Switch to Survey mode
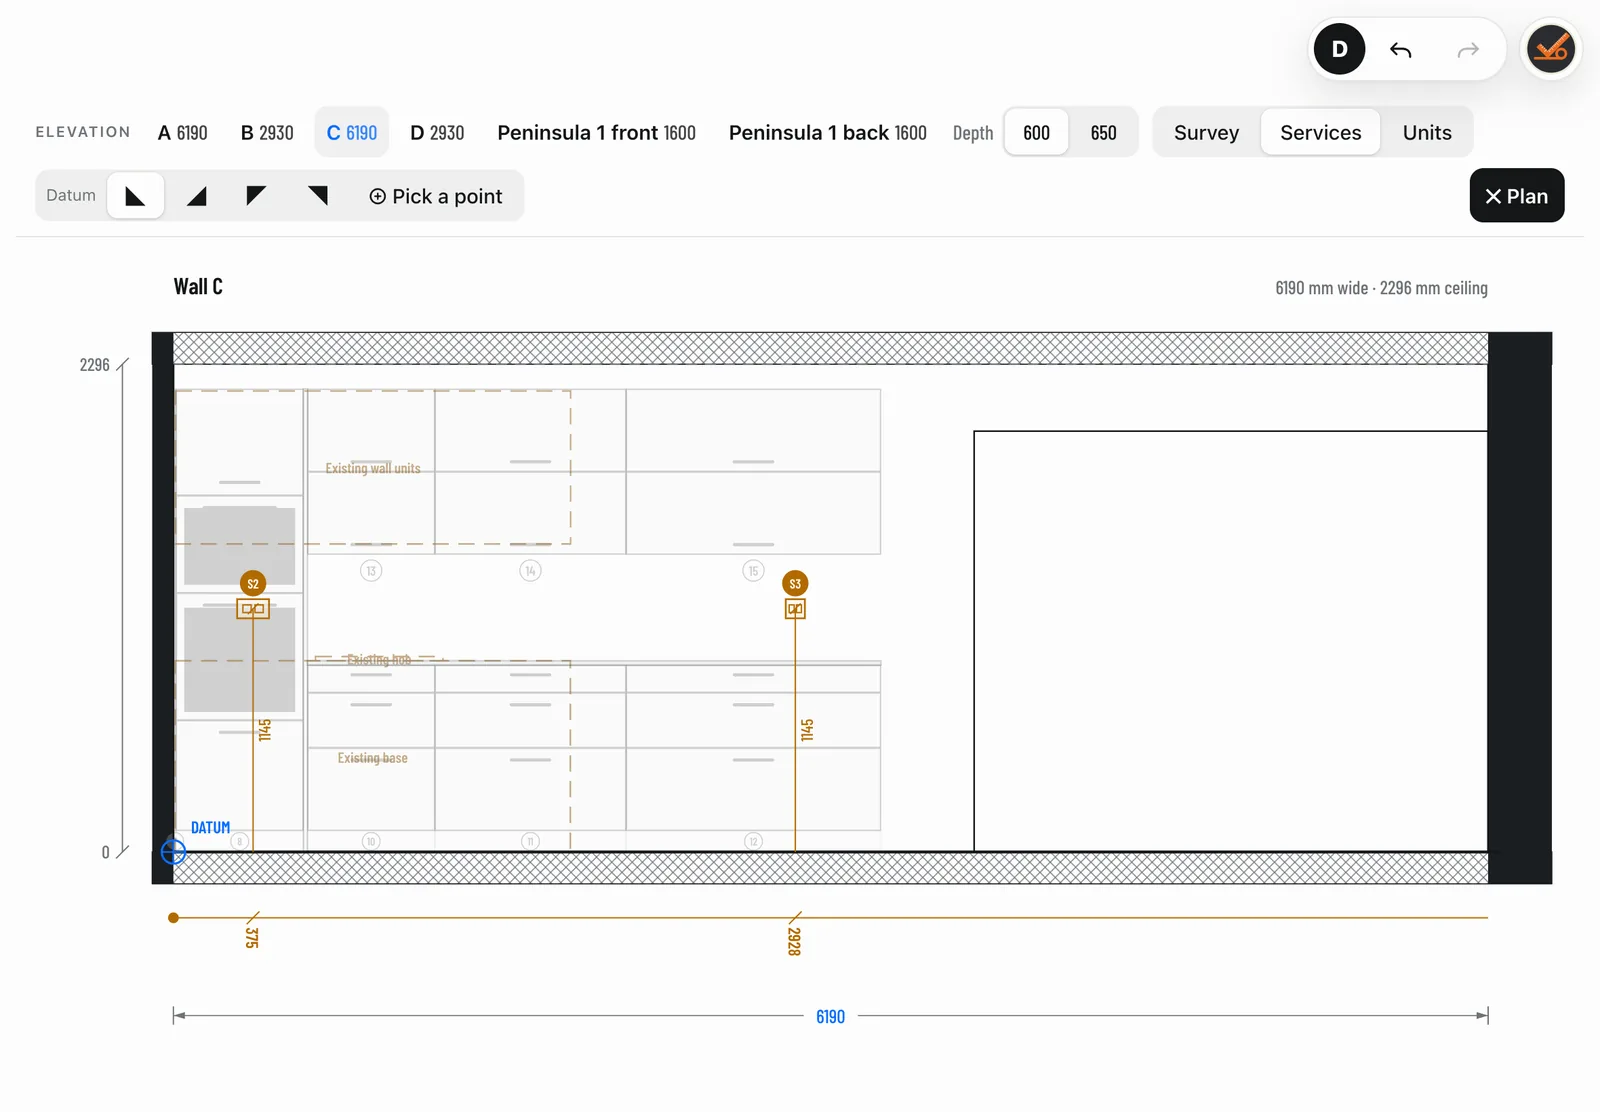This screenshot has width=1600, height=1112. click(1206, 132)
